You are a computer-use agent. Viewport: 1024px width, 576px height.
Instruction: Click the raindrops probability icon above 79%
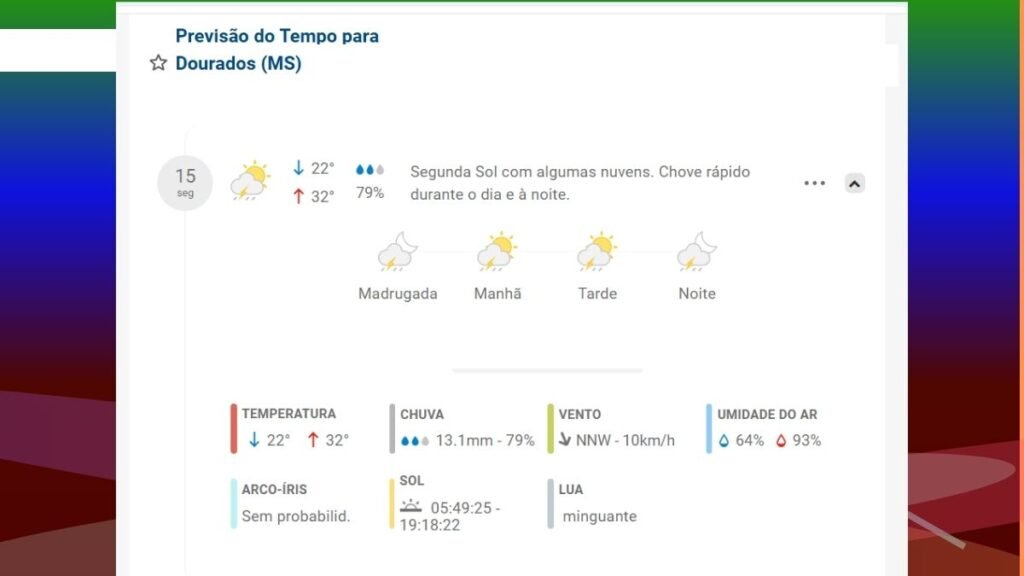[370, 170]
